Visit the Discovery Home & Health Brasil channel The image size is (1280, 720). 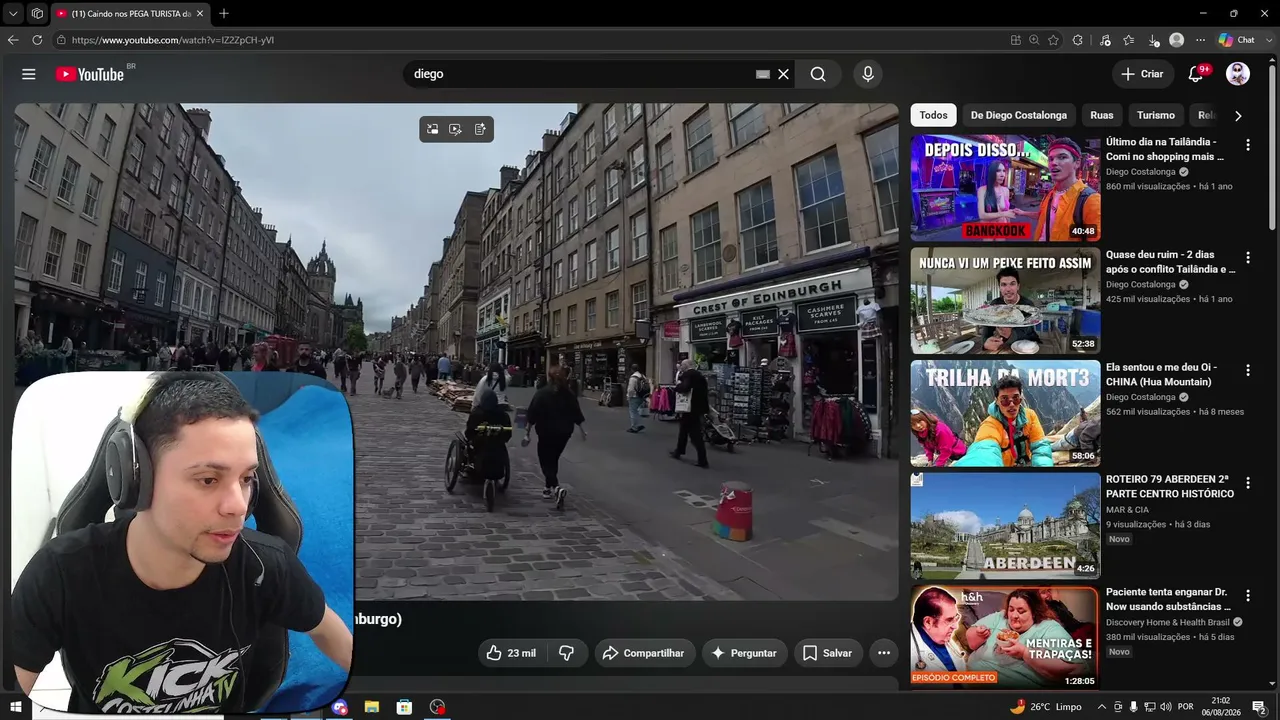(1168, 622)
